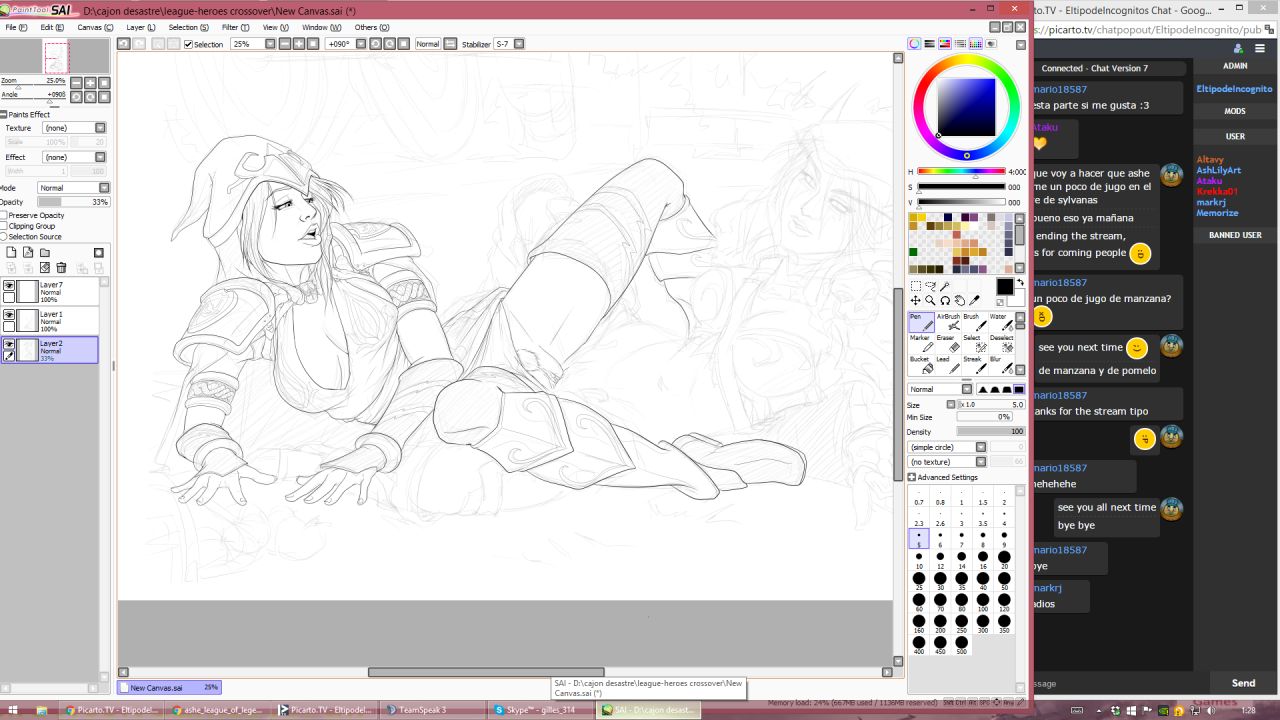Pick the move layer tool
This screenshot has height=720, width=1280.
pos(915,301)
